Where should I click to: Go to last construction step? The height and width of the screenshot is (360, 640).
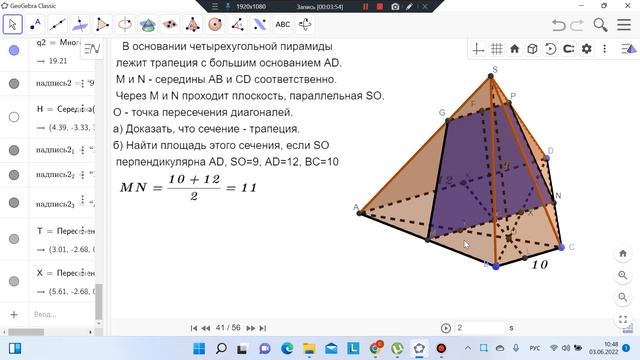(x=263, y=328)
